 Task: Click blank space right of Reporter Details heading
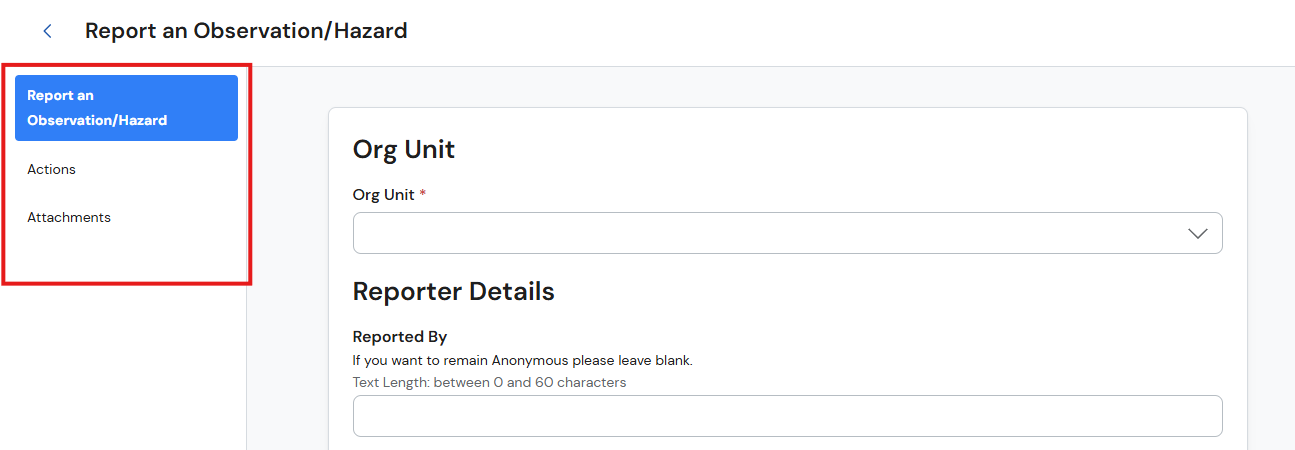point(890,292)
